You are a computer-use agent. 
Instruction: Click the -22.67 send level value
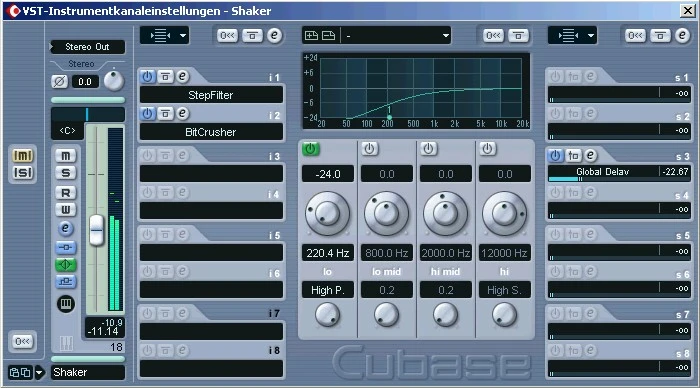click(x=675, y=172)
